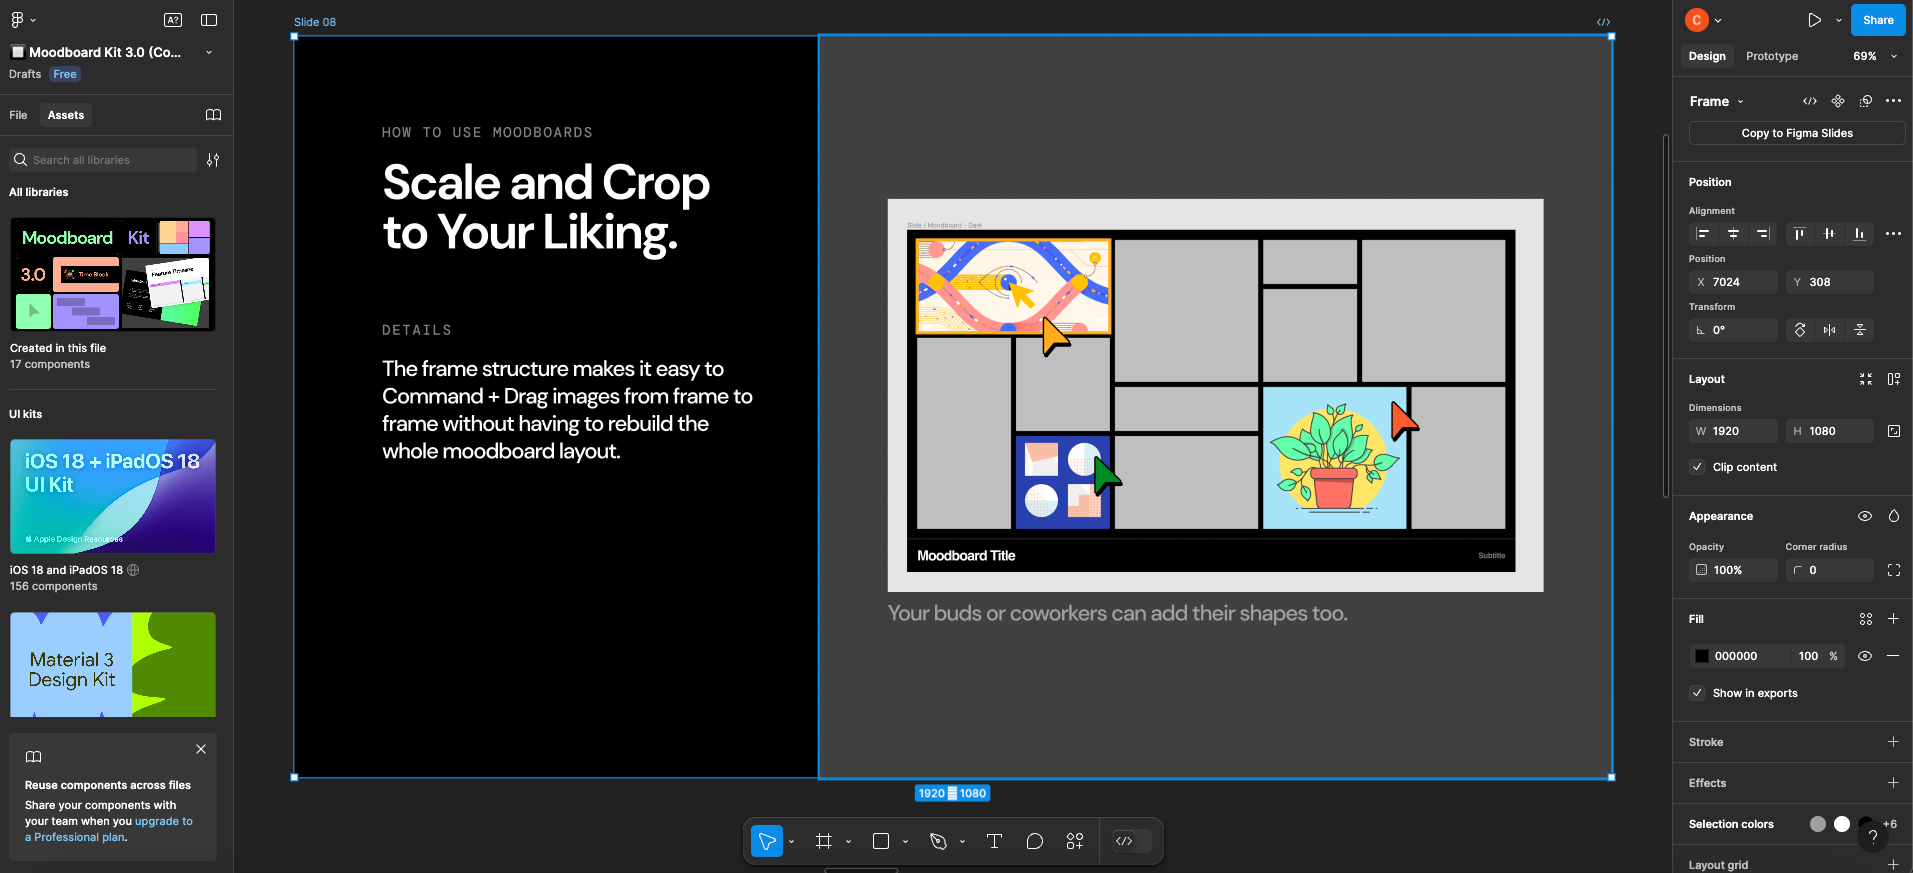Open the black fill color swatch

point(1701,656)
